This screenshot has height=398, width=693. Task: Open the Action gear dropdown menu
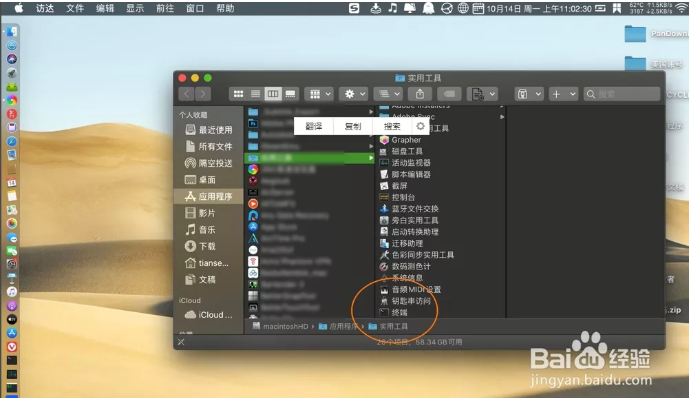[x=354, y=94]
